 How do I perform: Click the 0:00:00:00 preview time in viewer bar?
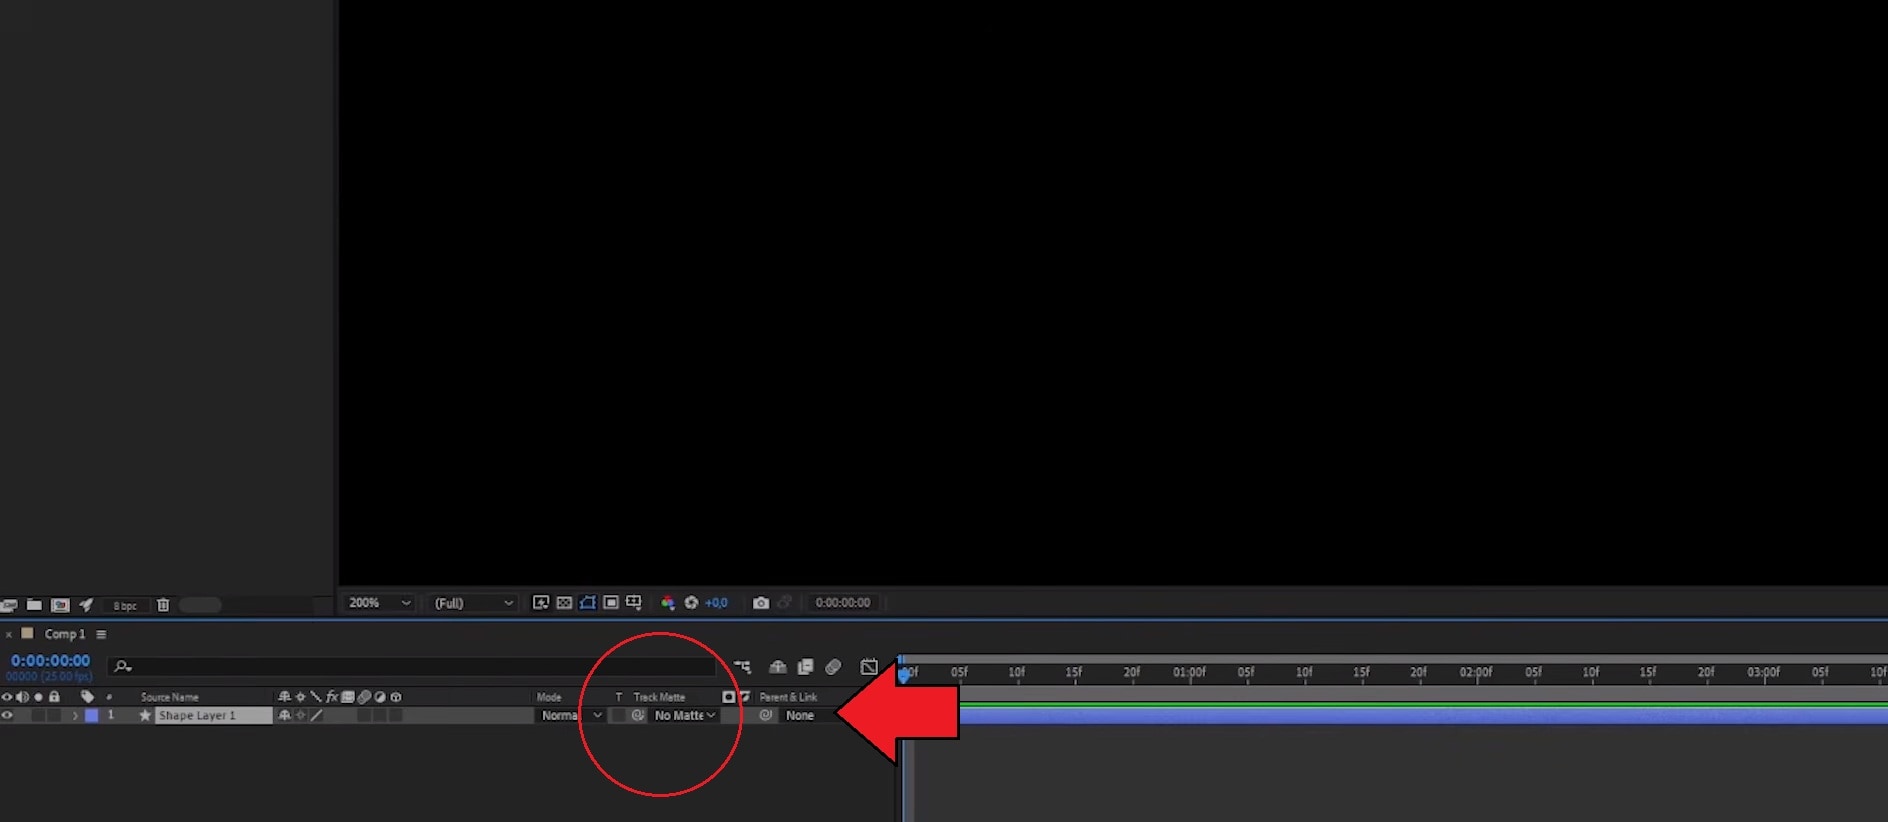tap(842, 603)
